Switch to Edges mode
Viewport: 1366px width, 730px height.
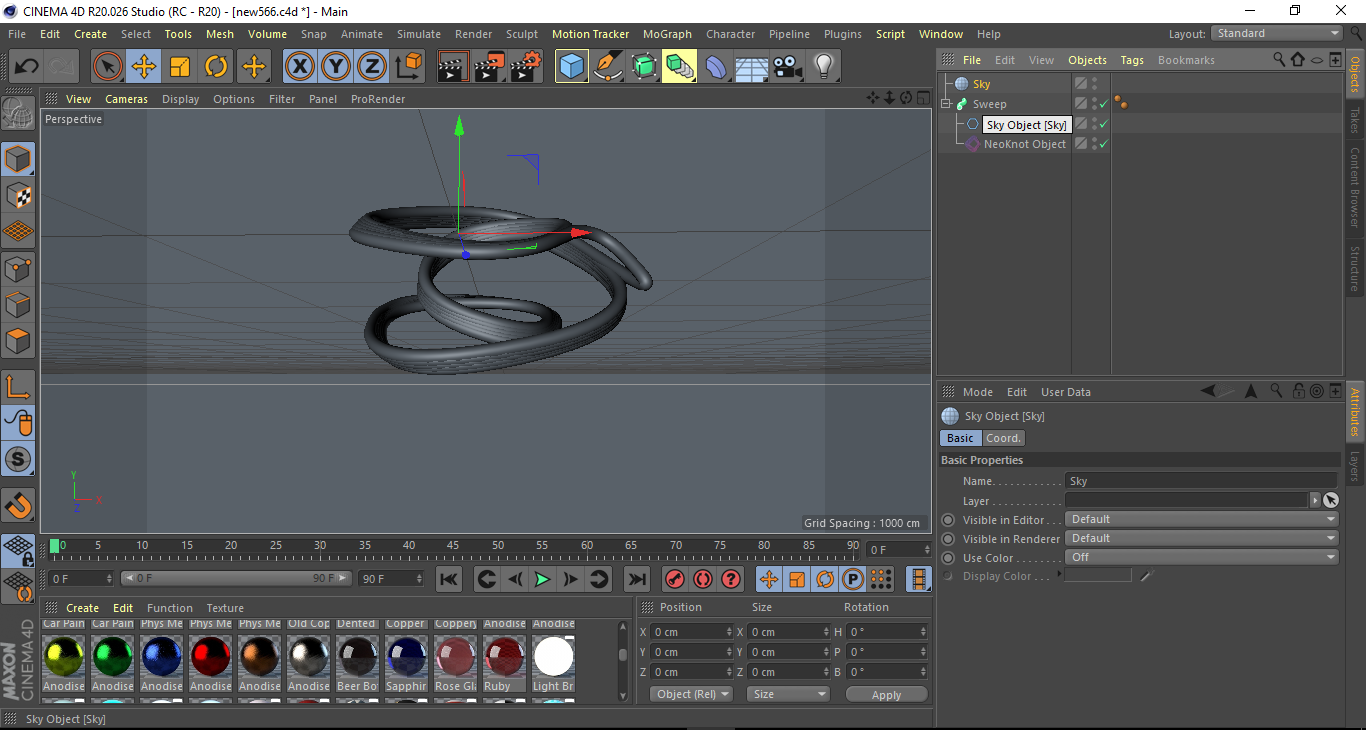pyautogui.click(x=18, y=304)
